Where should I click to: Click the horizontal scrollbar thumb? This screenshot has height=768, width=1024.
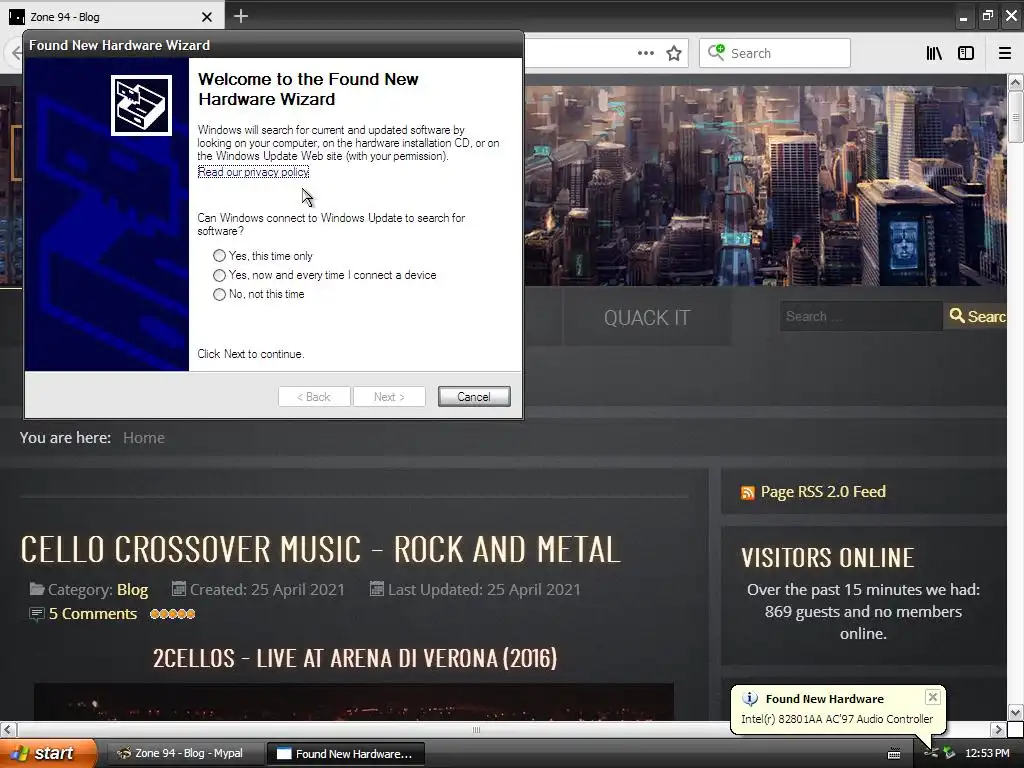tap(476, 729)
